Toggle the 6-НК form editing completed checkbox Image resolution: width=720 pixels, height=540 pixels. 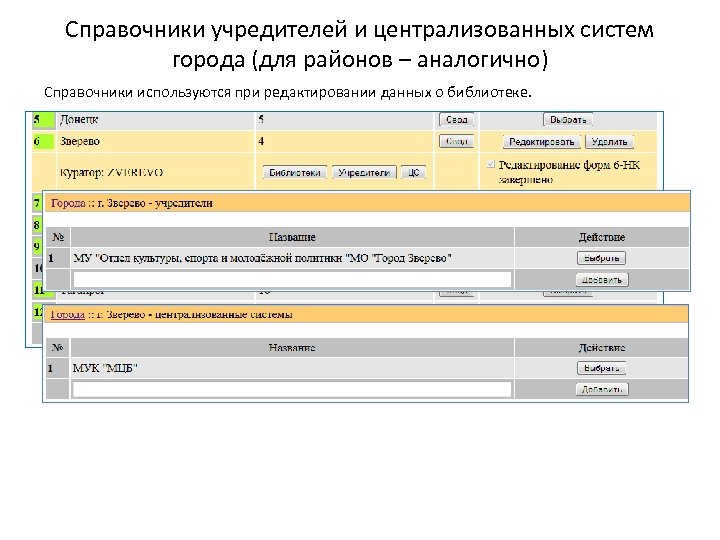(491, 164)
